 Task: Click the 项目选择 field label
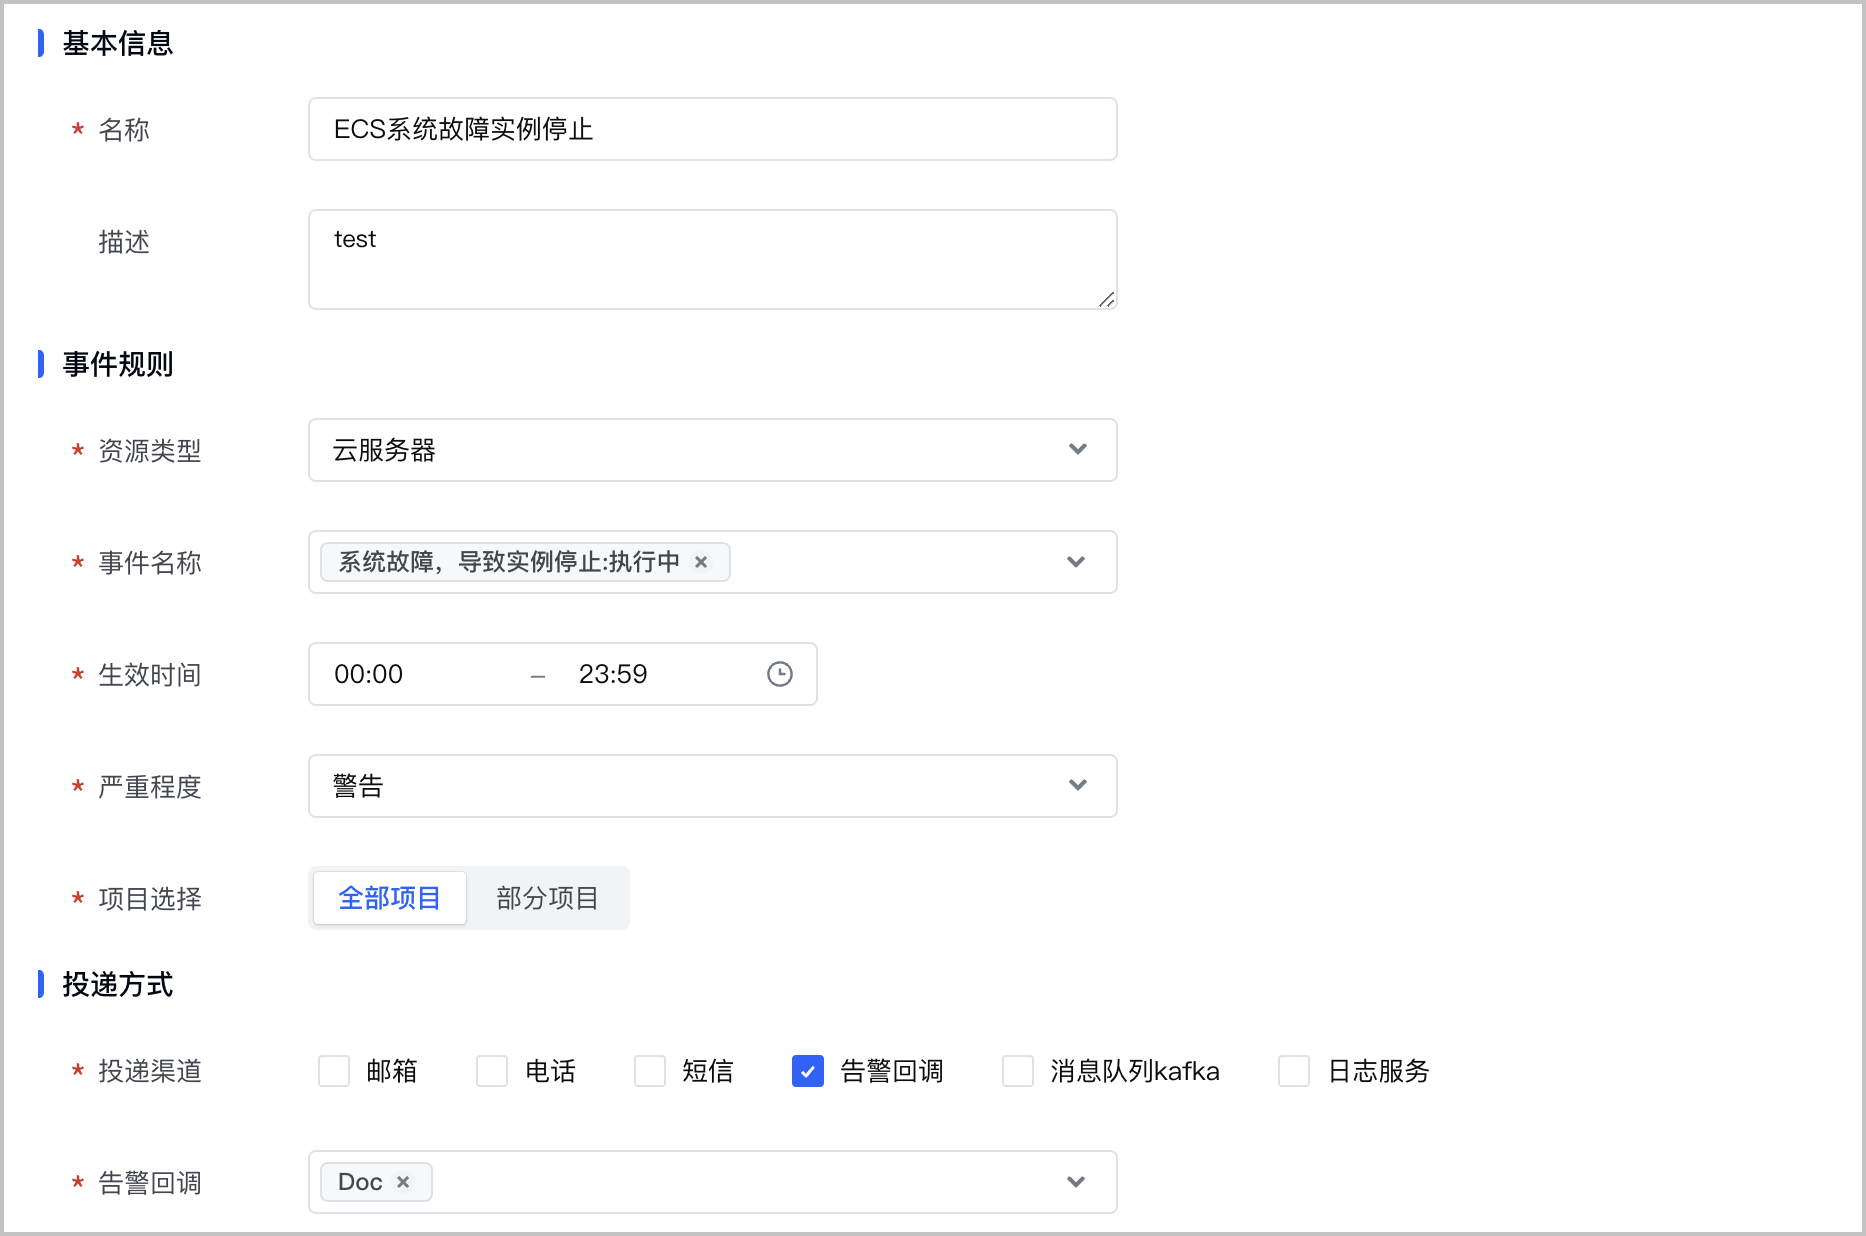(150, 899)
